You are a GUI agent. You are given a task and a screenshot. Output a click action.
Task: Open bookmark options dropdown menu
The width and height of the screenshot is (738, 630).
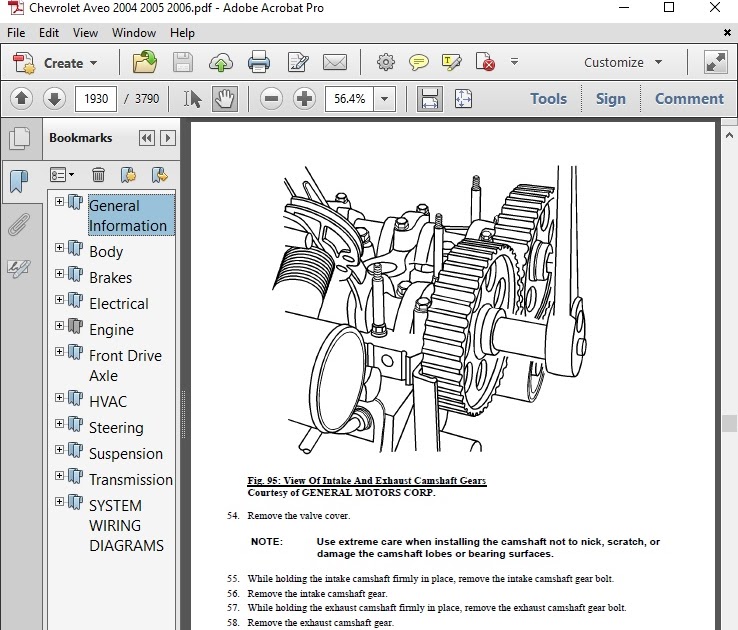coord(62,175)
